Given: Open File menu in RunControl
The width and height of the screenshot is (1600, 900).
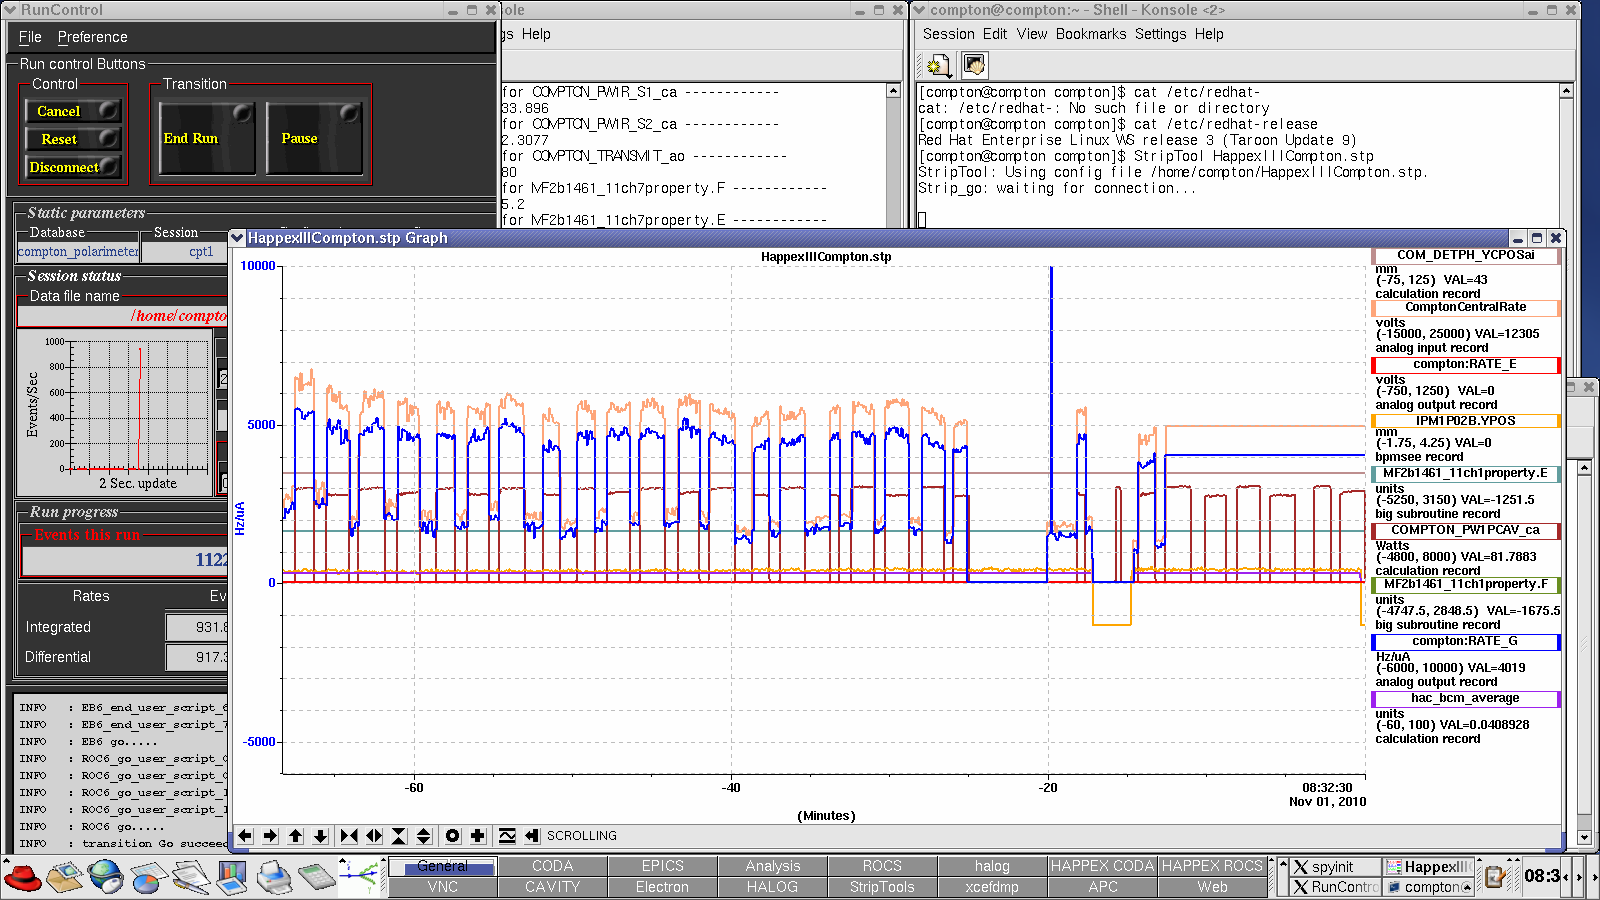Looking at the screenshot, I should (30, 37).
